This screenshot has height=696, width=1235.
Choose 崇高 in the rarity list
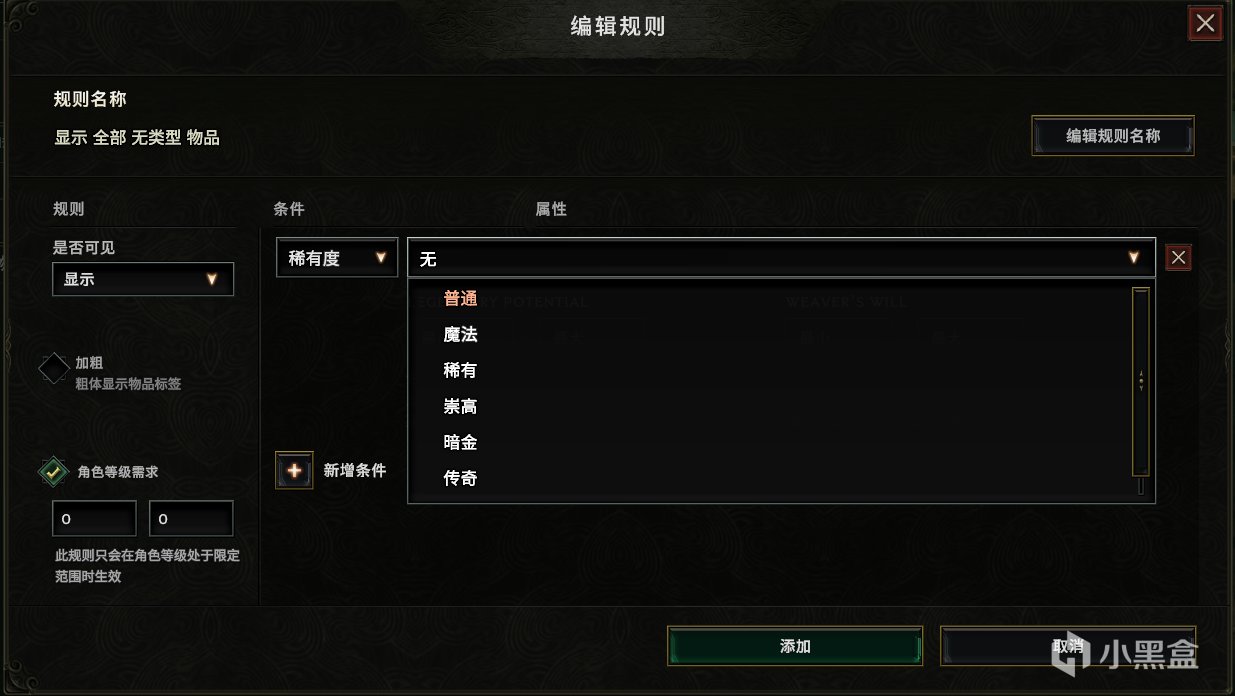coord(460,407)
